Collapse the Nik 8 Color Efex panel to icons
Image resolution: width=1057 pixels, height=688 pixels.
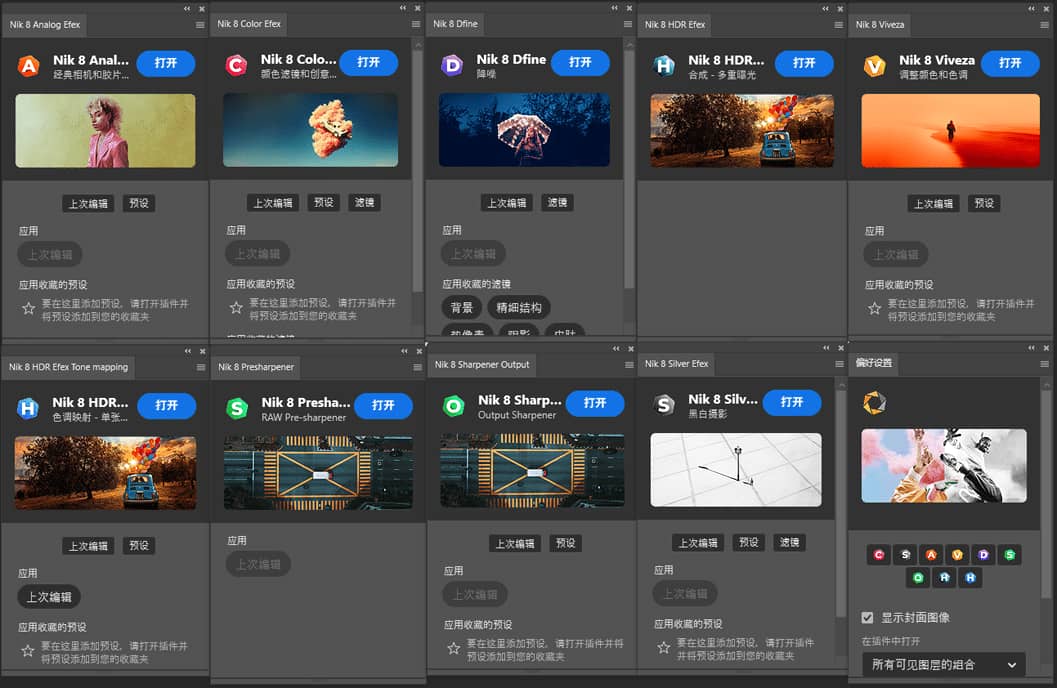[402, 8]
